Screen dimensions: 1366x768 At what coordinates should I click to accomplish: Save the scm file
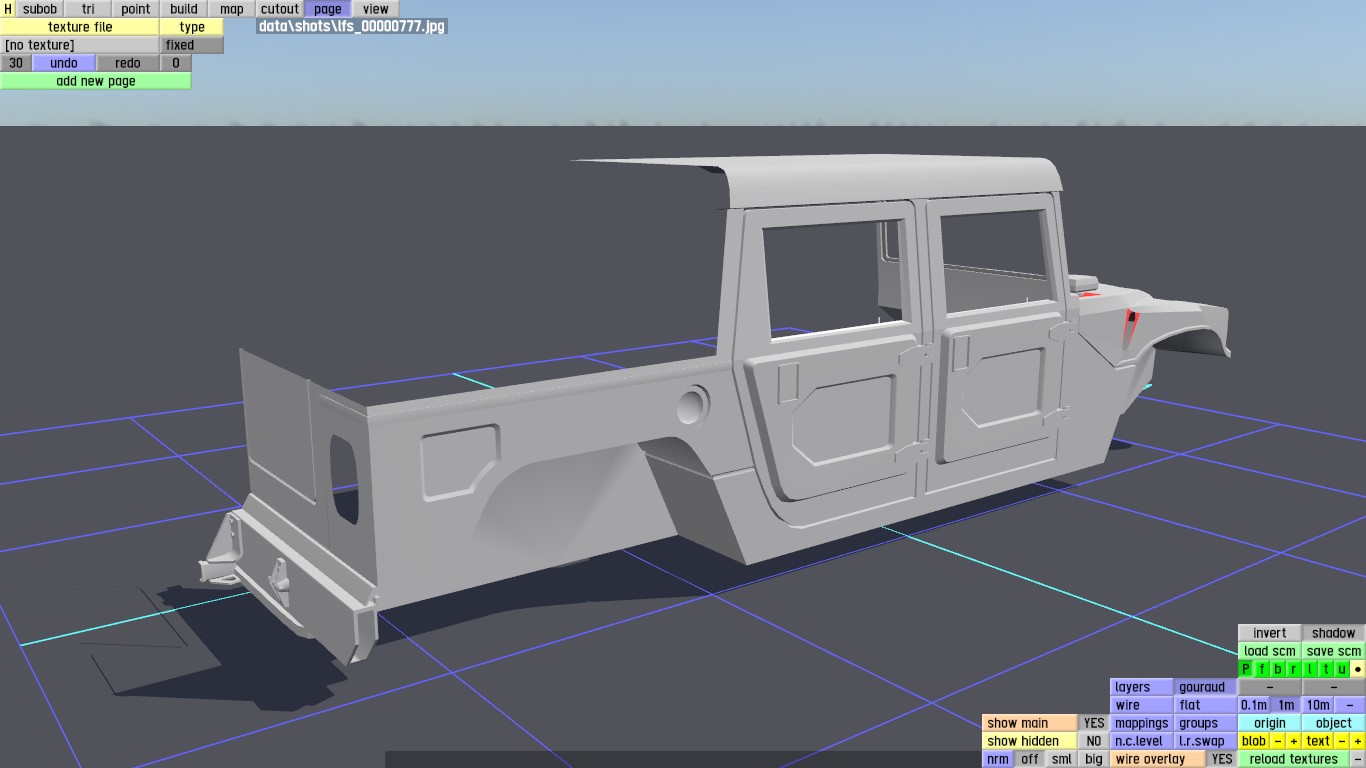(x=1334, y=651)
